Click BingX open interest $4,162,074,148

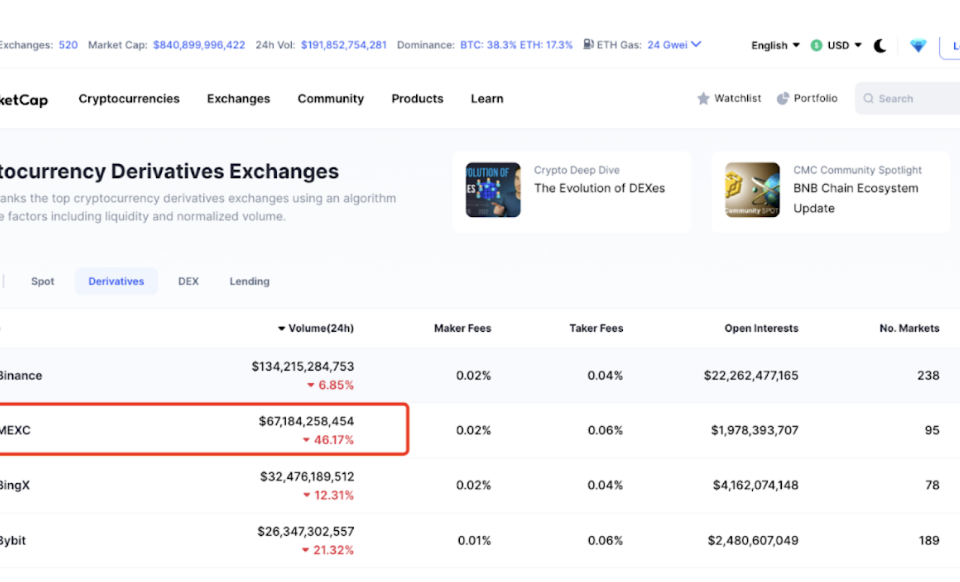pos(756,485)
